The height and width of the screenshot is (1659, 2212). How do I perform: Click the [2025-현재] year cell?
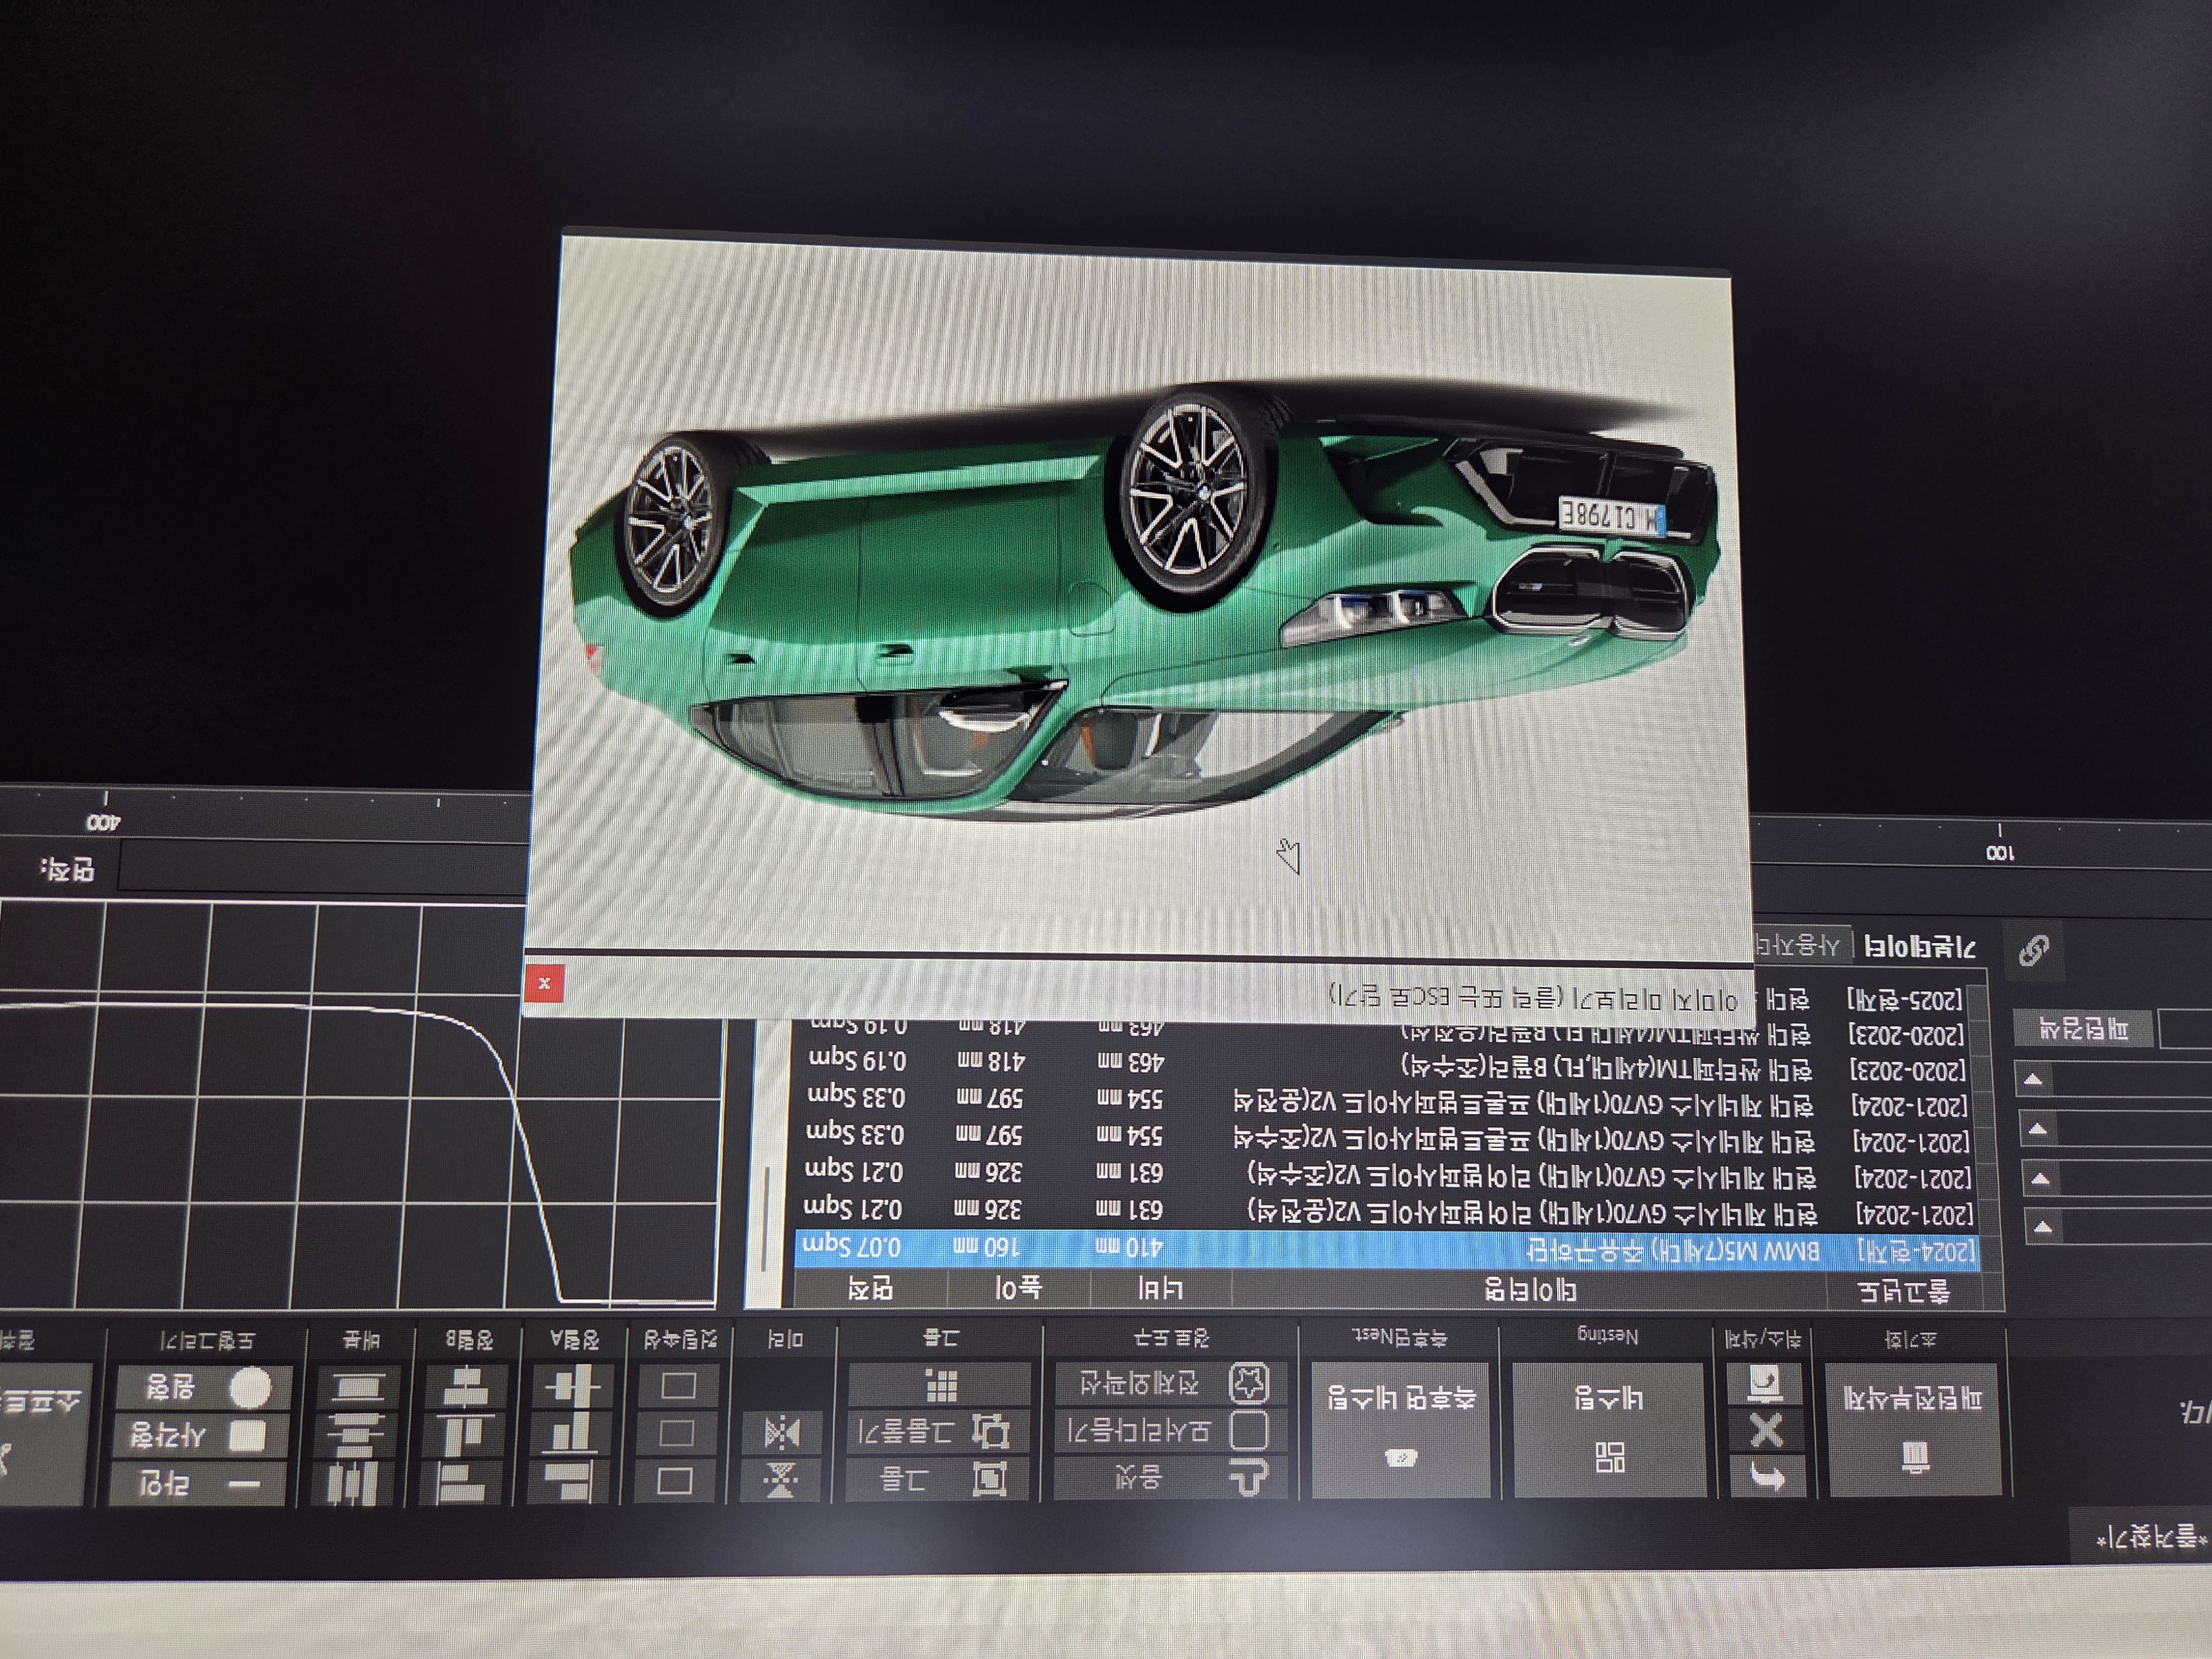tap(1905, 999)
